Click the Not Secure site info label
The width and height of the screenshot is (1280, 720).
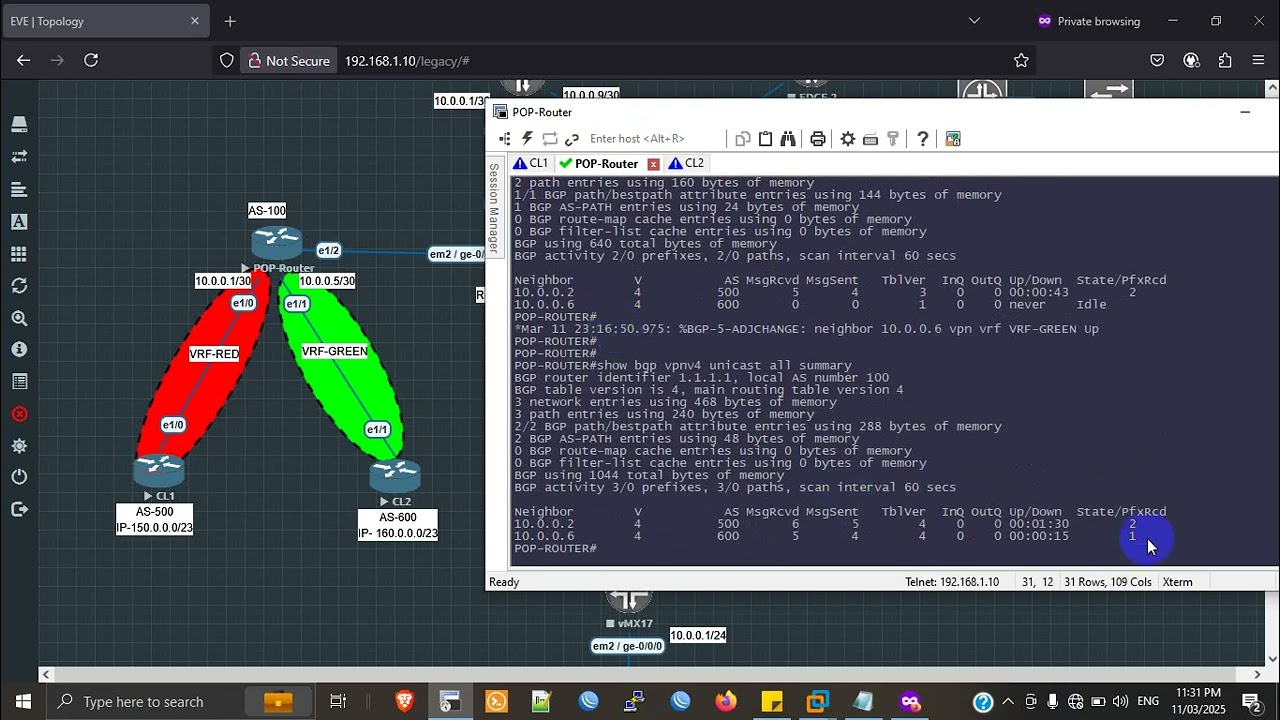(289, 61)
